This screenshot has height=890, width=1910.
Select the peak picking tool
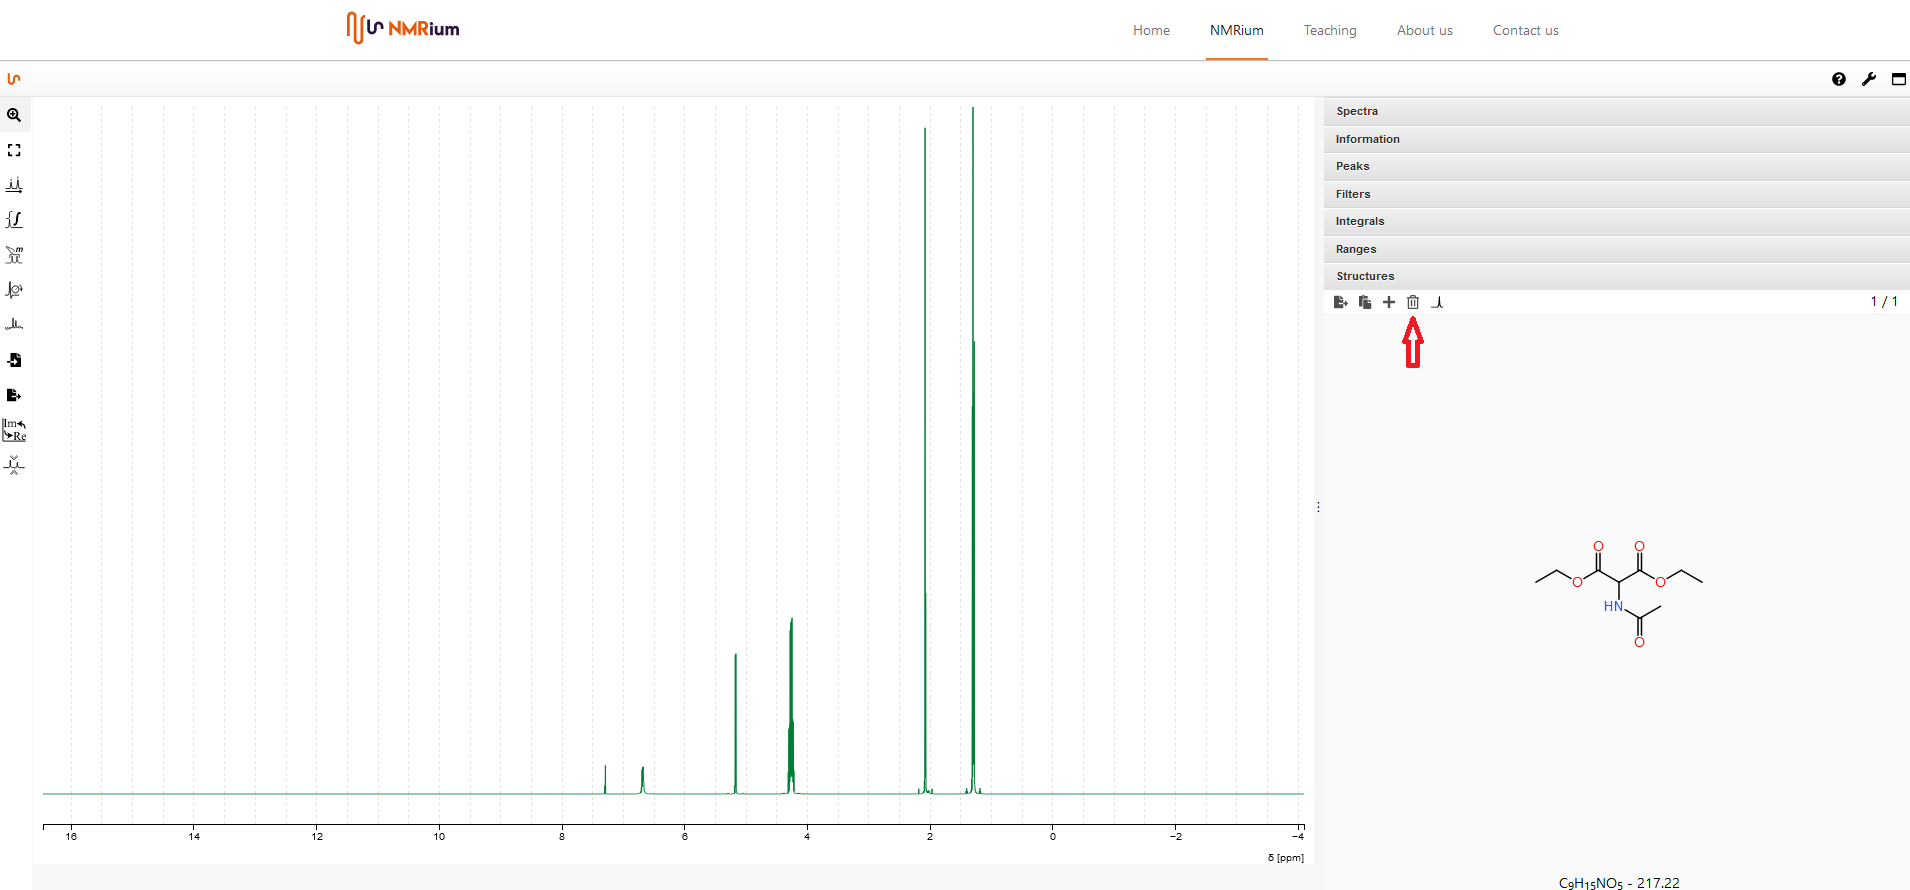14,185
